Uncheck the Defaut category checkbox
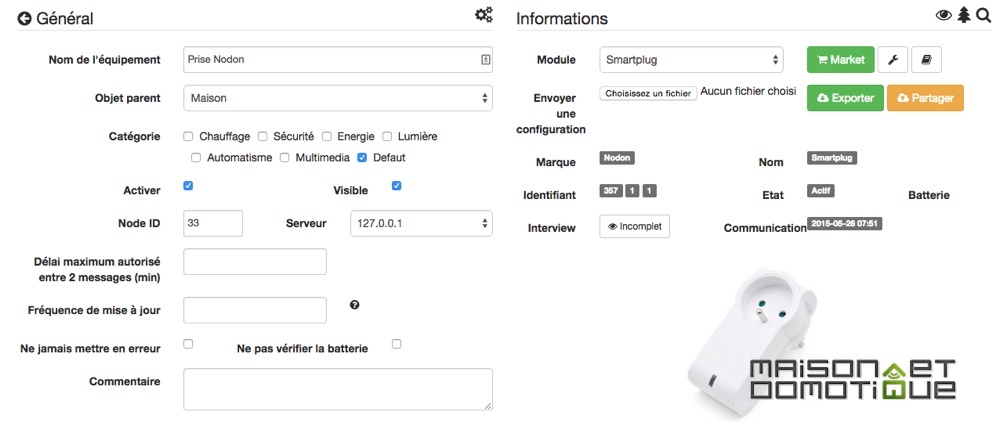This screenshot has height=434, width=1000. point(362,157)
